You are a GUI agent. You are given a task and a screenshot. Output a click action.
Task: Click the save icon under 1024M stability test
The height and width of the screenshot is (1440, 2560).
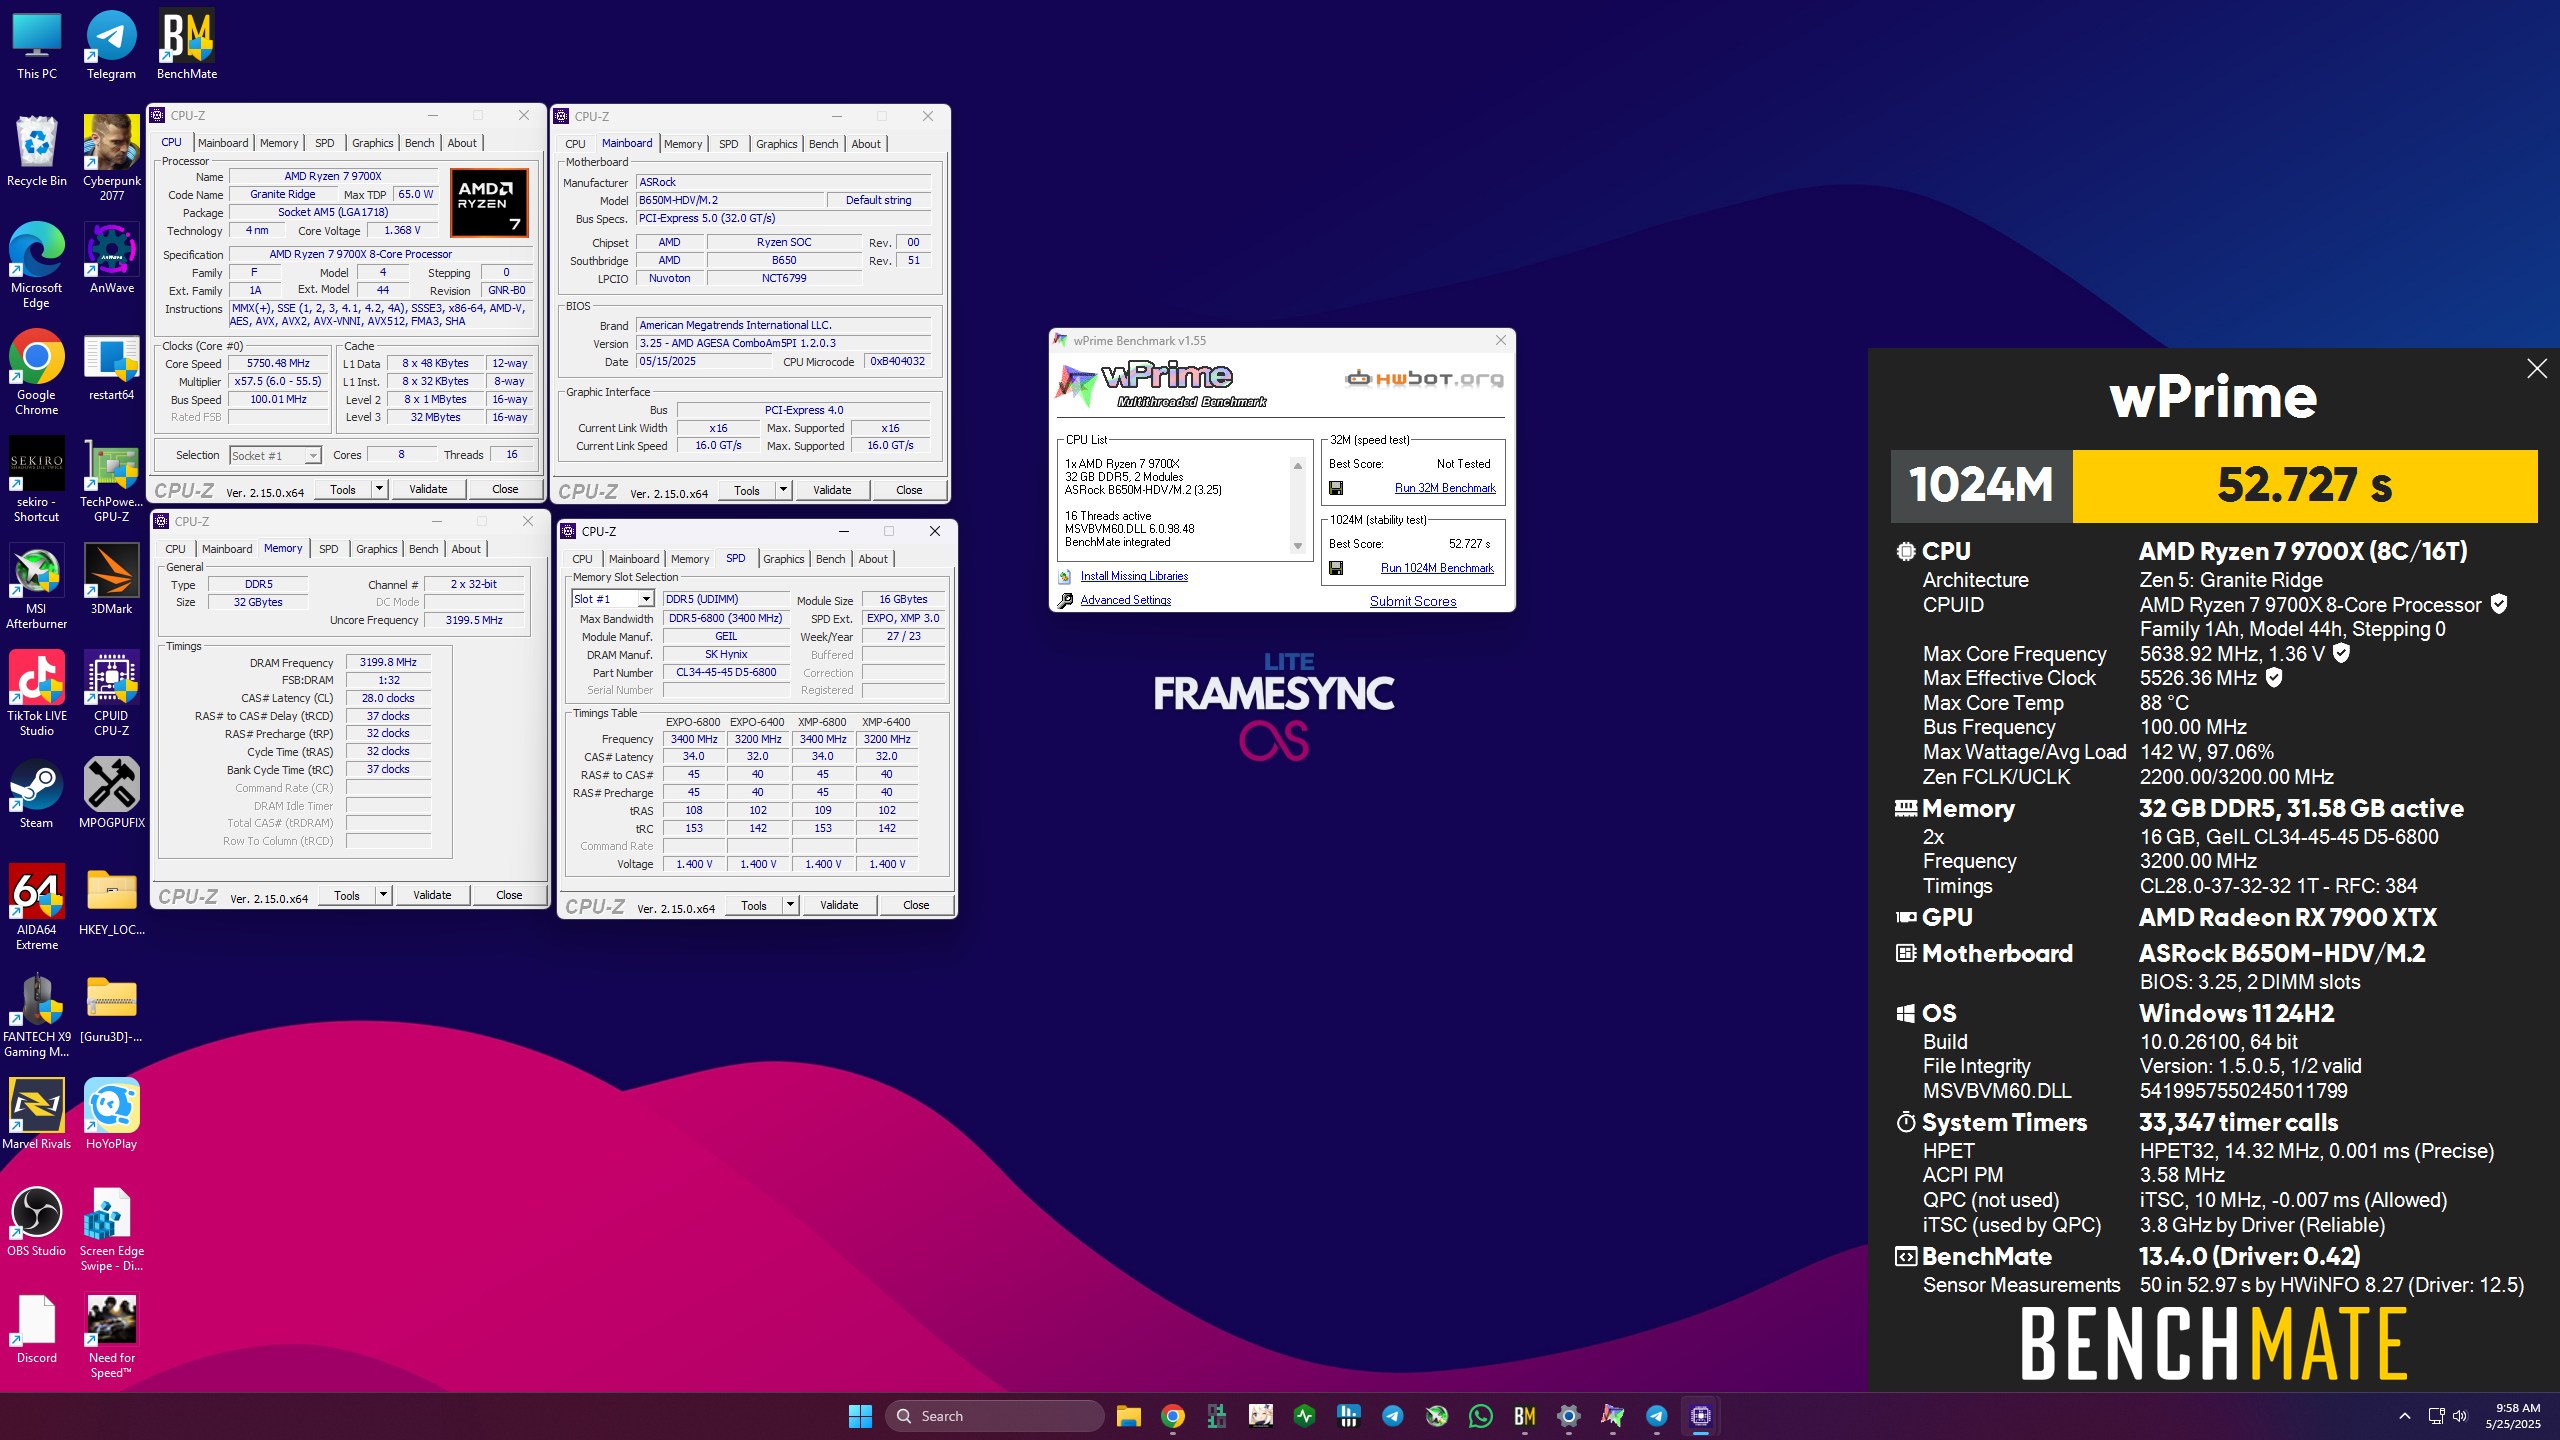pos(1336,568)
